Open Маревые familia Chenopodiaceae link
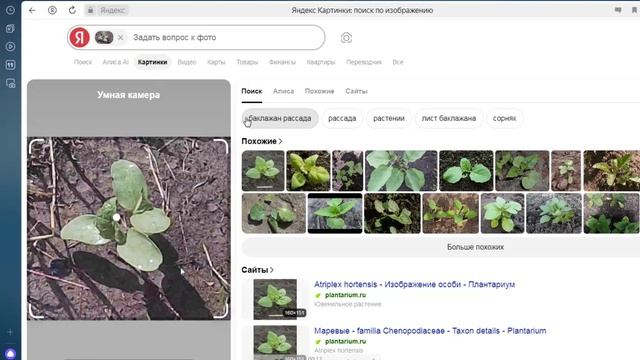Screen dimensions: 640x360 click(430, 331)
